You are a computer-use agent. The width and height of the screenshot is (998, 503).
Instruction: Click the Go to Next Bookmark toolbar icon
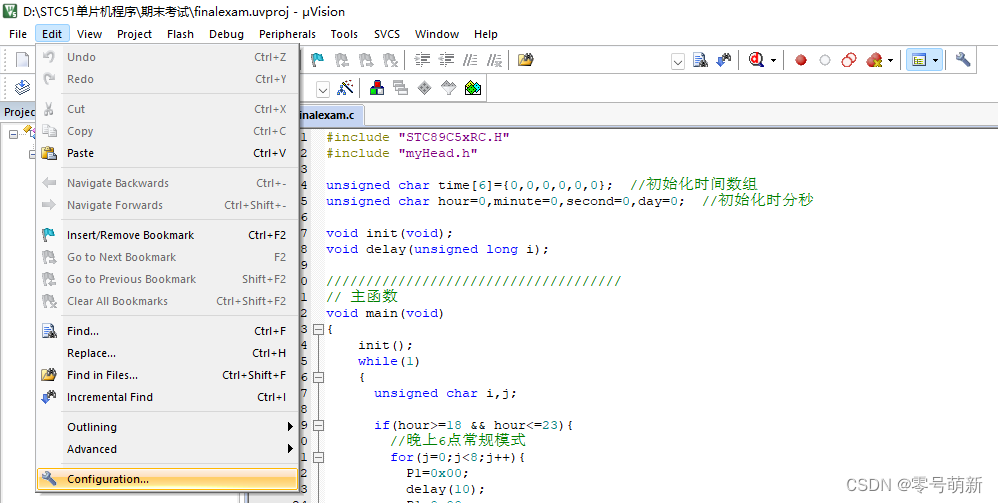pos(365,60)
